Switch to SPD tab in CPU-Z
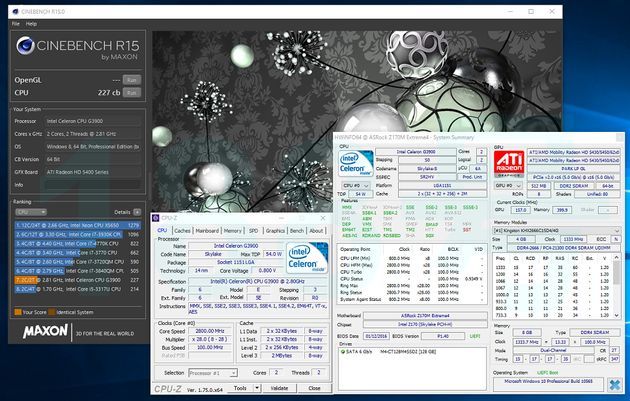Viewport: 630px width, 401px height. [x=254, y=231]
